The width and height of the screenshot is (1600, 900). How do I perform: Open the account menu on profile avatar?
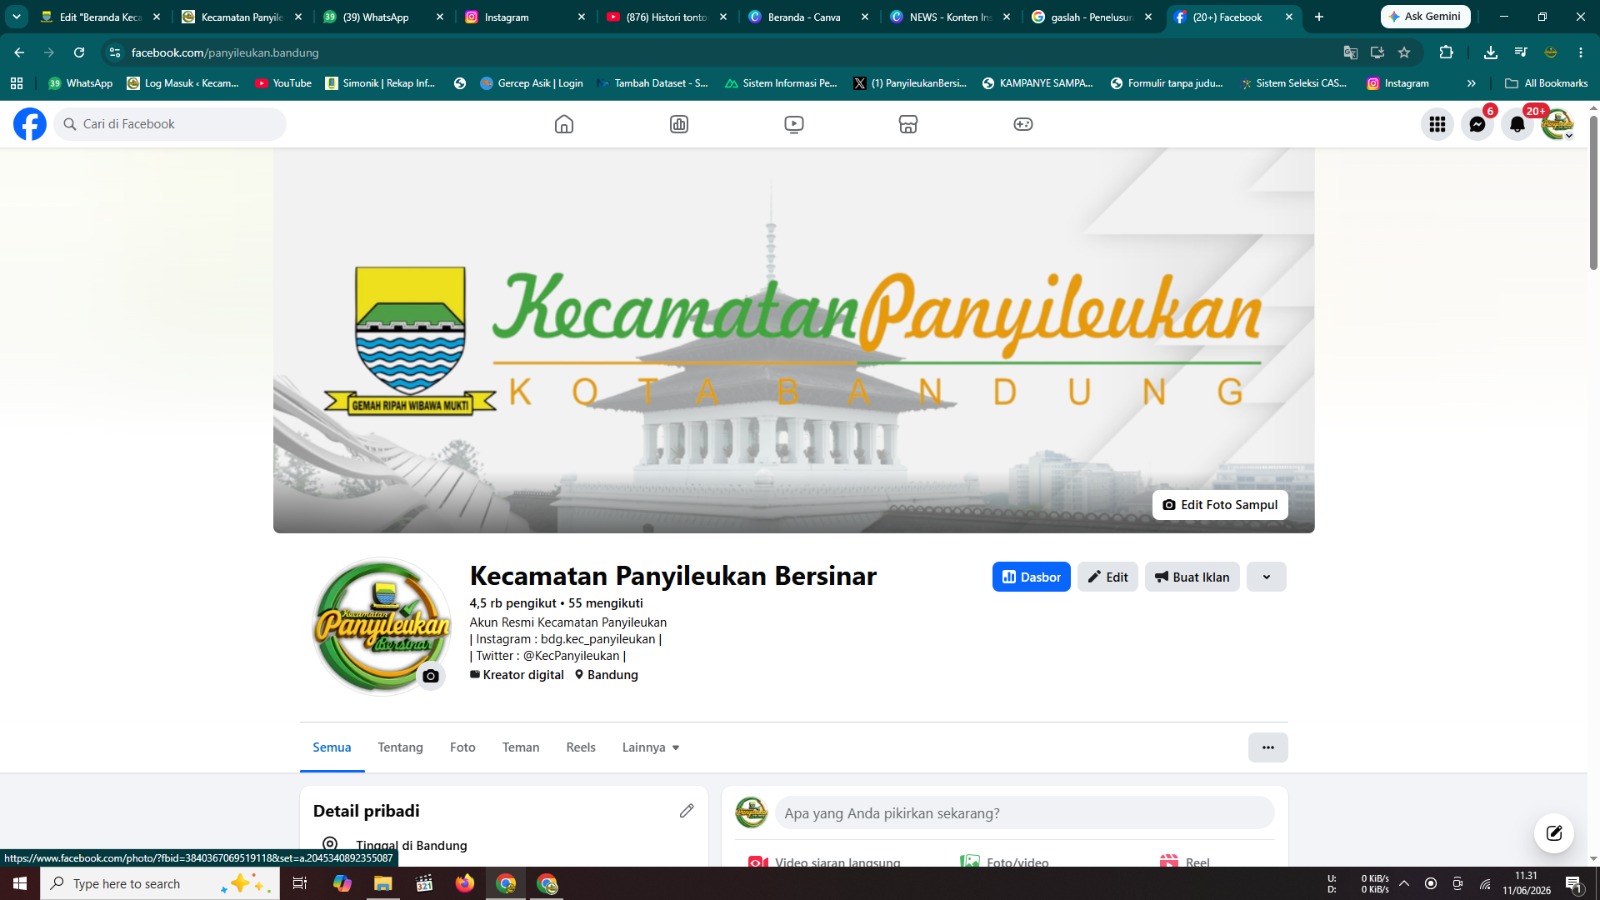pyautogui.click(x=1557, y=124)
